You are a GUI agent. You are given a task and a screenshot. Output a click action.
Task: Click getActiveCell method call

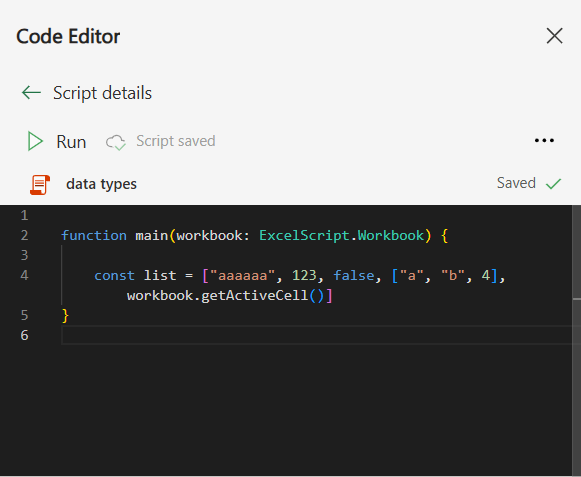click(255, 296)
